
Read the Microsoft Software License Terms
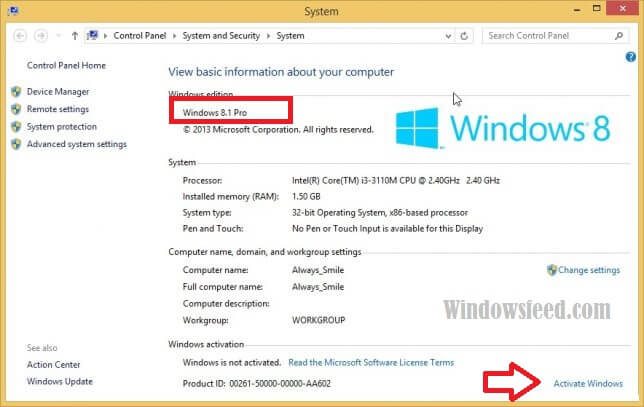[371, 363]
